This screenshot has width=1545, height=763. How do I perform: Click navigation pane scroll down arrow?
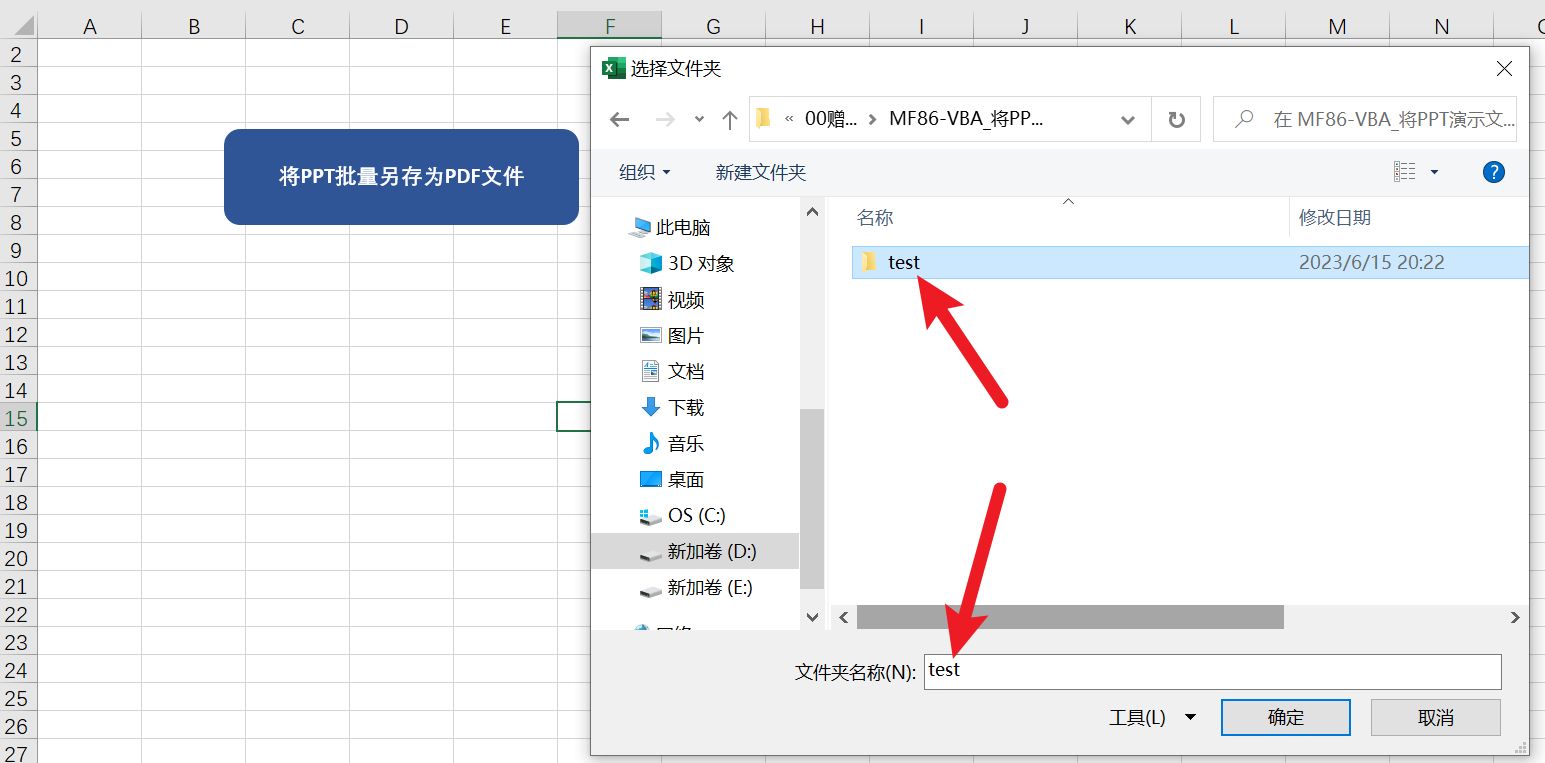click(812, 618)
